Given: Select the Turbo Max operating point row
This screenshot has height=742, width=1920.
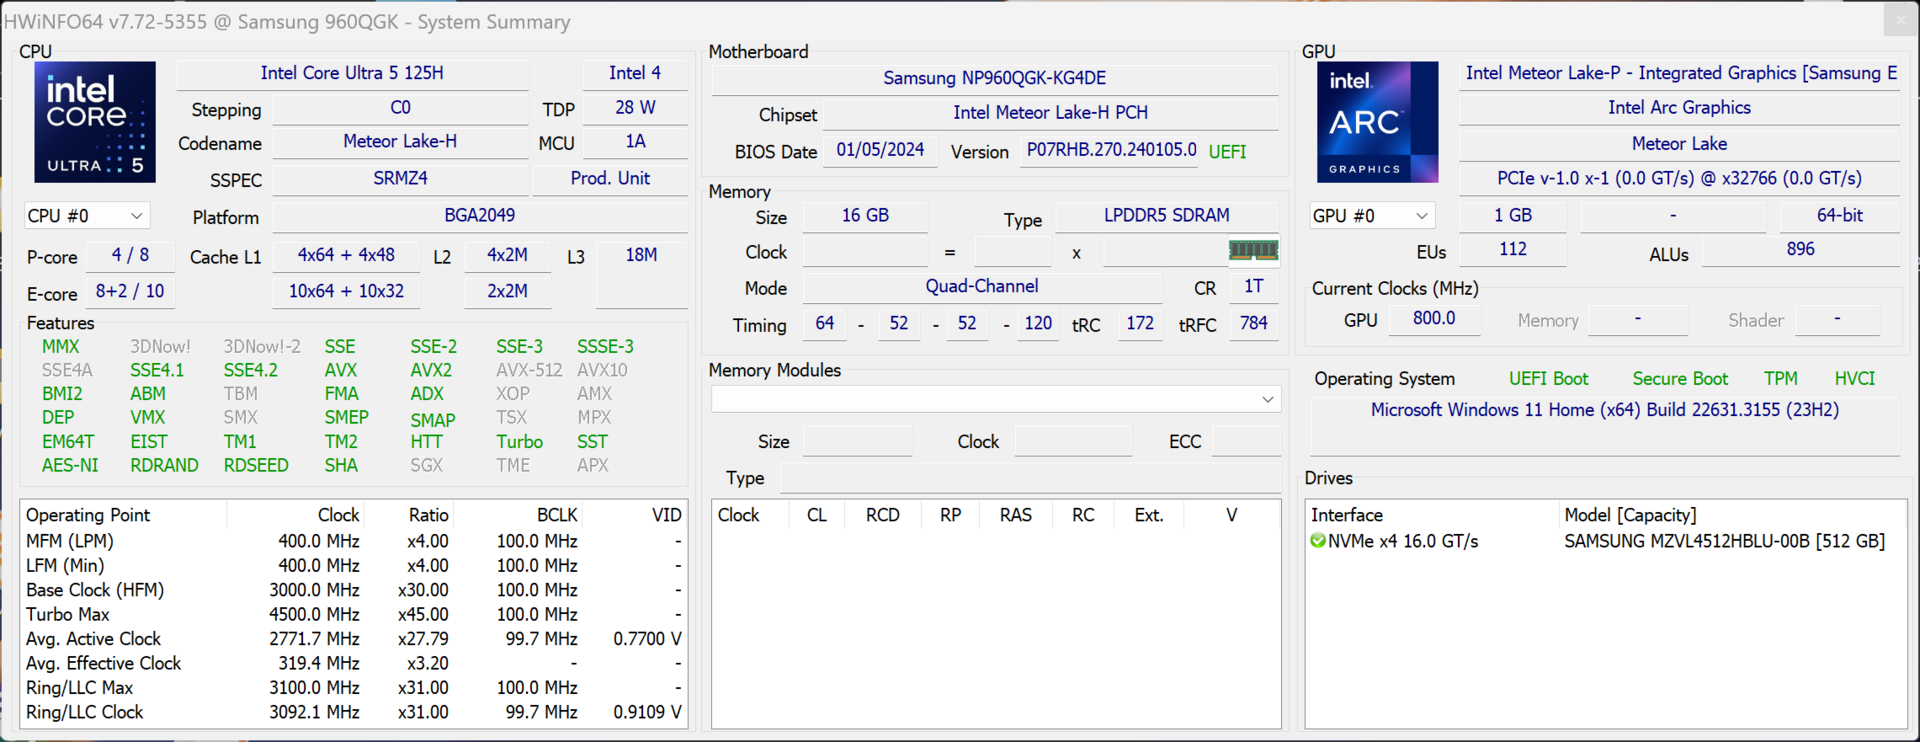Looking at the screenshot, I should 354,615.
